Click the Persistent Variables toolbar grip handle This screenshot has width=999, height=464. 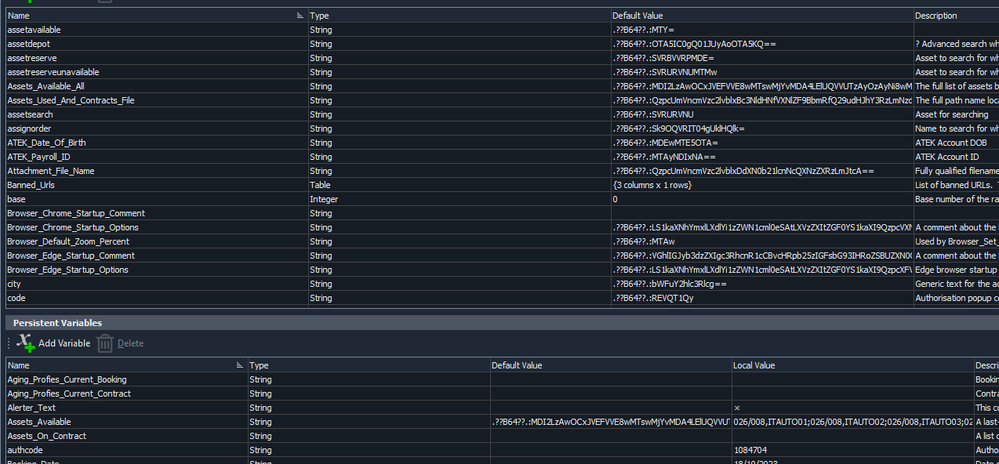[x=9, y=343]
